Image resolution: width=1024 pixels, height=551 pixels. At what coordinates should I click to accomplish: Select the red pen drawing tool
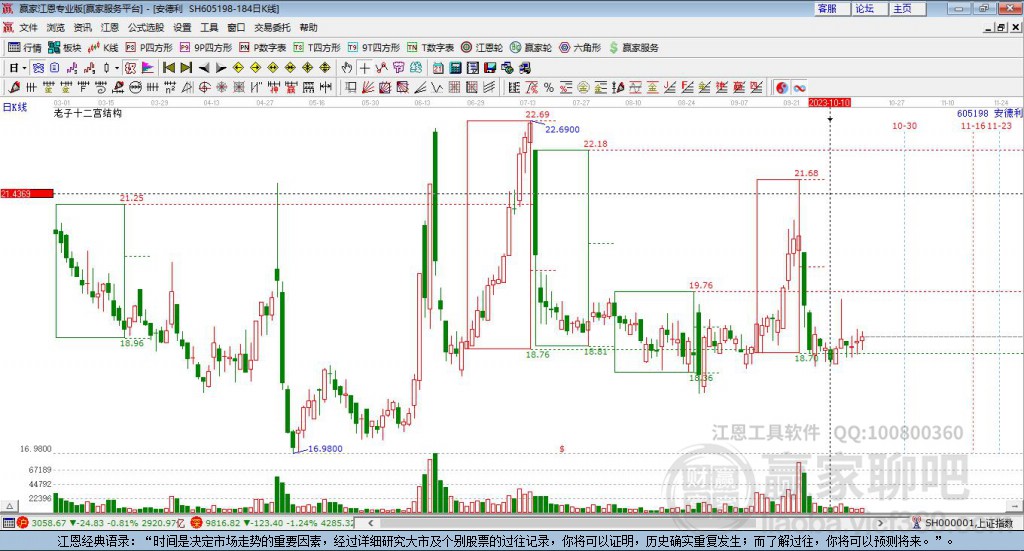pyautogui.click(x=14, y=87)
